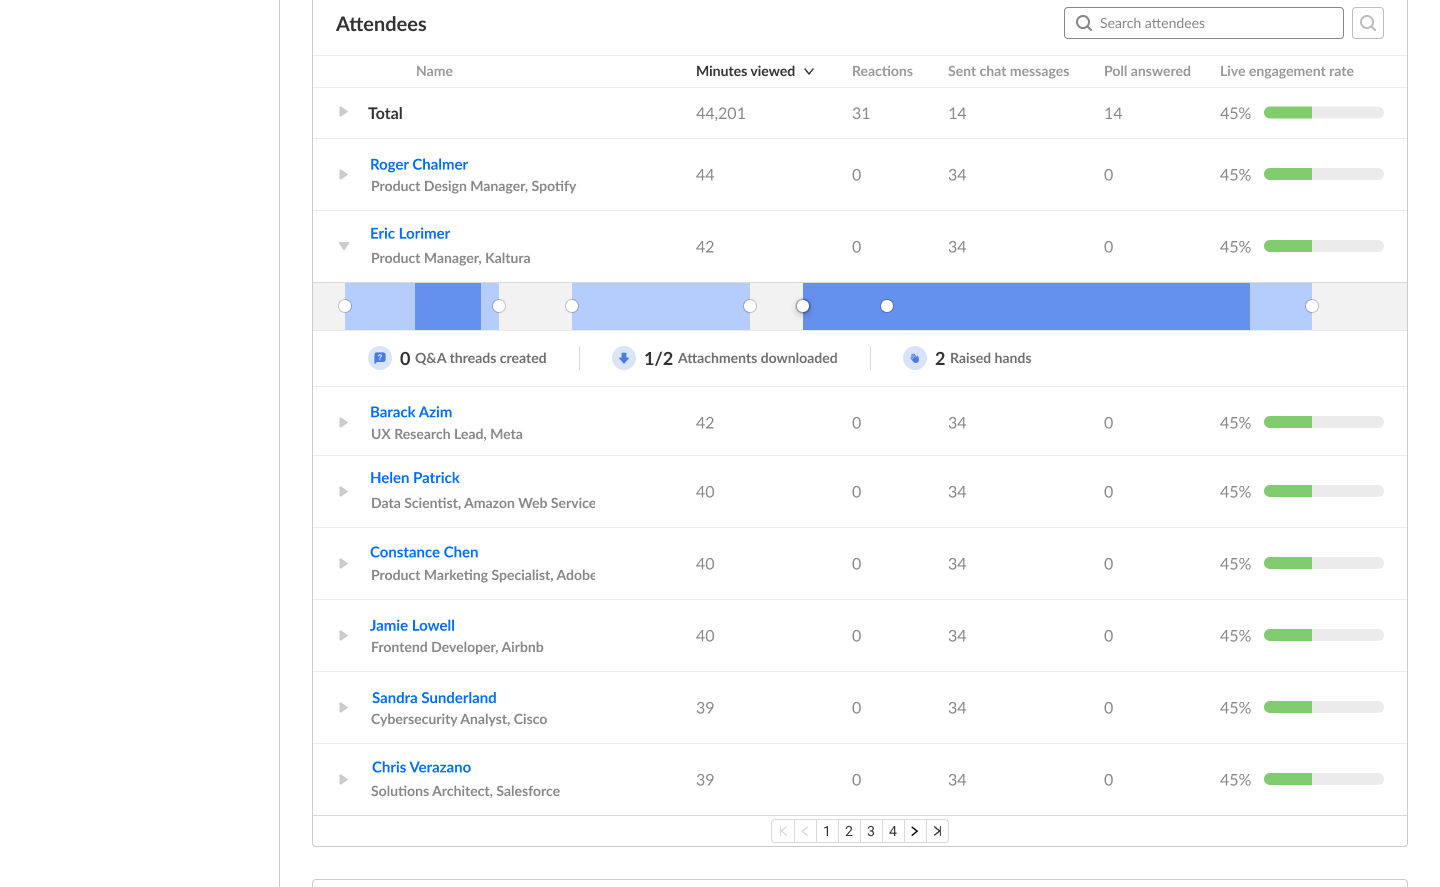This screenshot has width=1440, height=887.
Task: Collapse Eric Lorimer's expanded row
Action: [343, 246]
